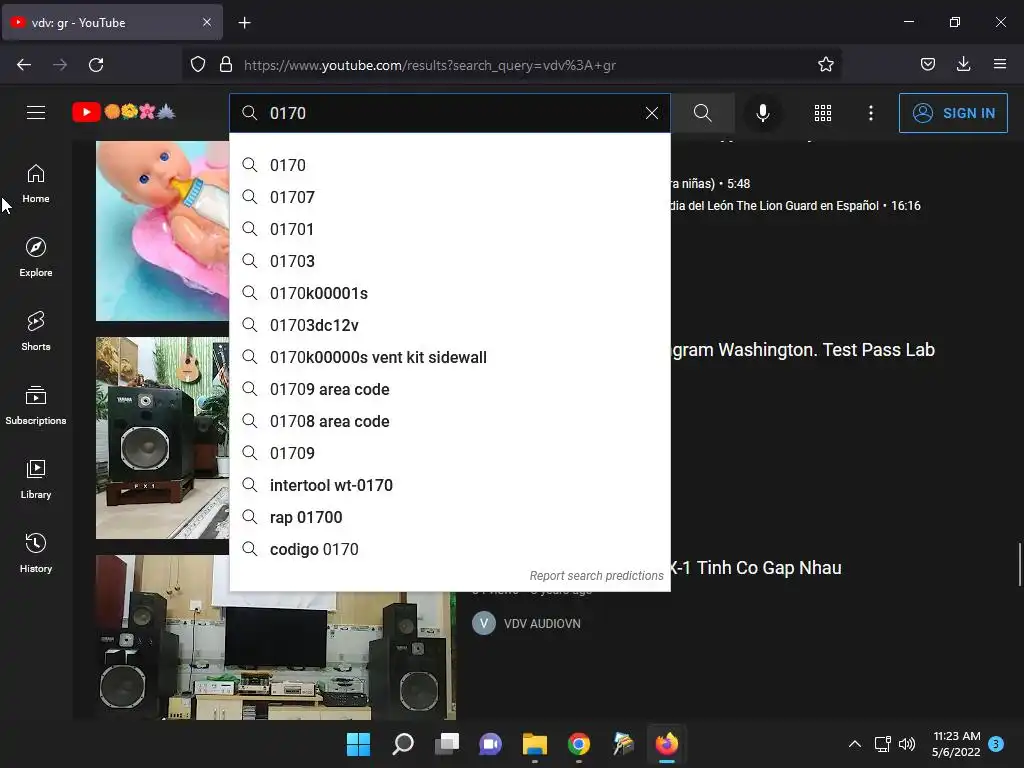
Task: Open the VDV AUDIOVN channel
Action: coord(542,624)
